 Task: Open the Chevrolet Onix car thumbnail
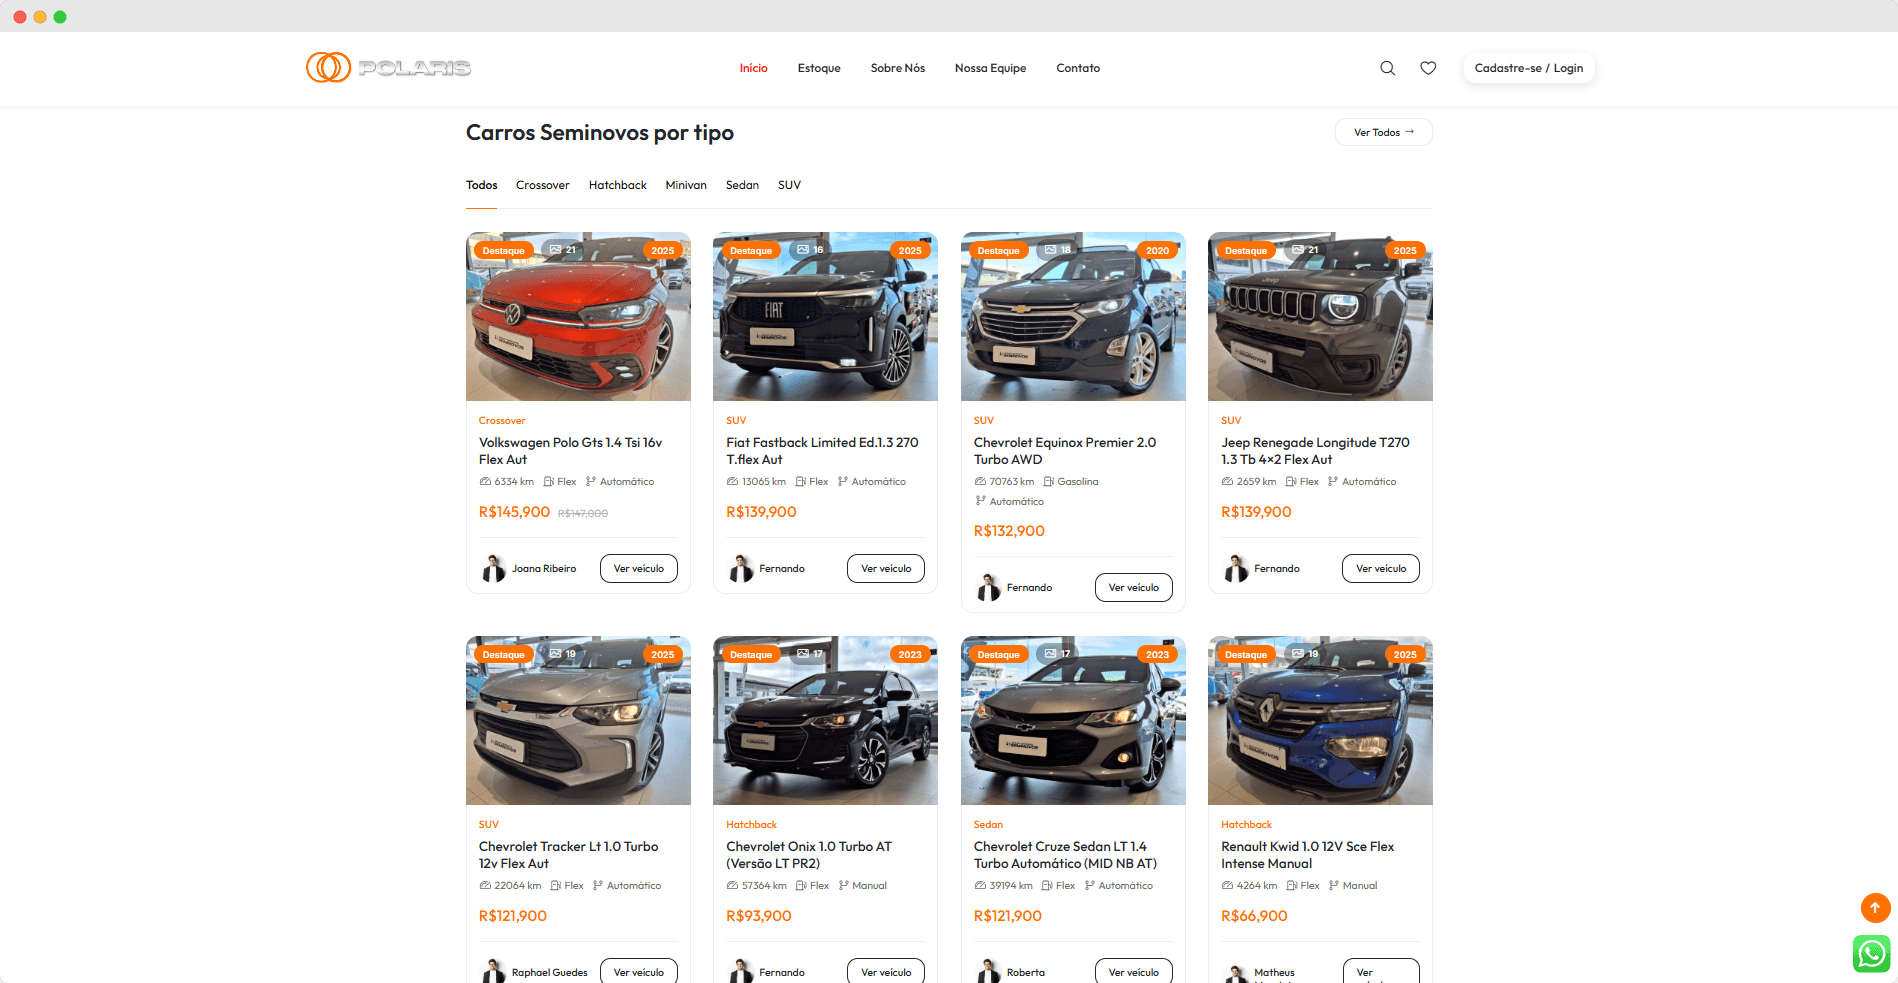pyautogui.click(x=825, y=721)
